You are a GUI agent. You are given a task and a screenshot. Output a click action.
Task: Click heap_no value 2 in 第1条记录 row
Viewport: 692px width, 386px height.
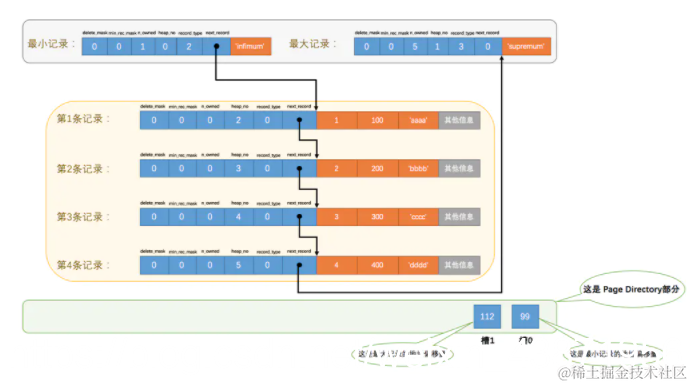point(238,120)
